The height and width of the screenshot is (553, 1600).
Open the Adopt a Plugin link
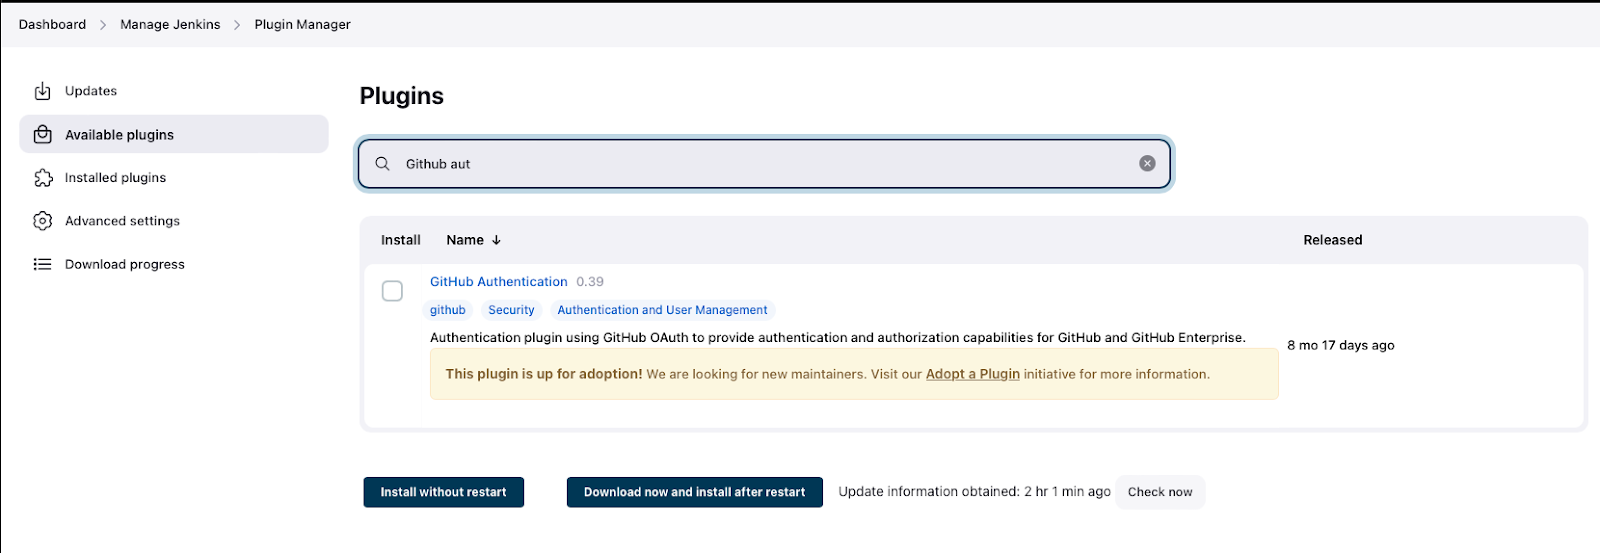(972, 374)
